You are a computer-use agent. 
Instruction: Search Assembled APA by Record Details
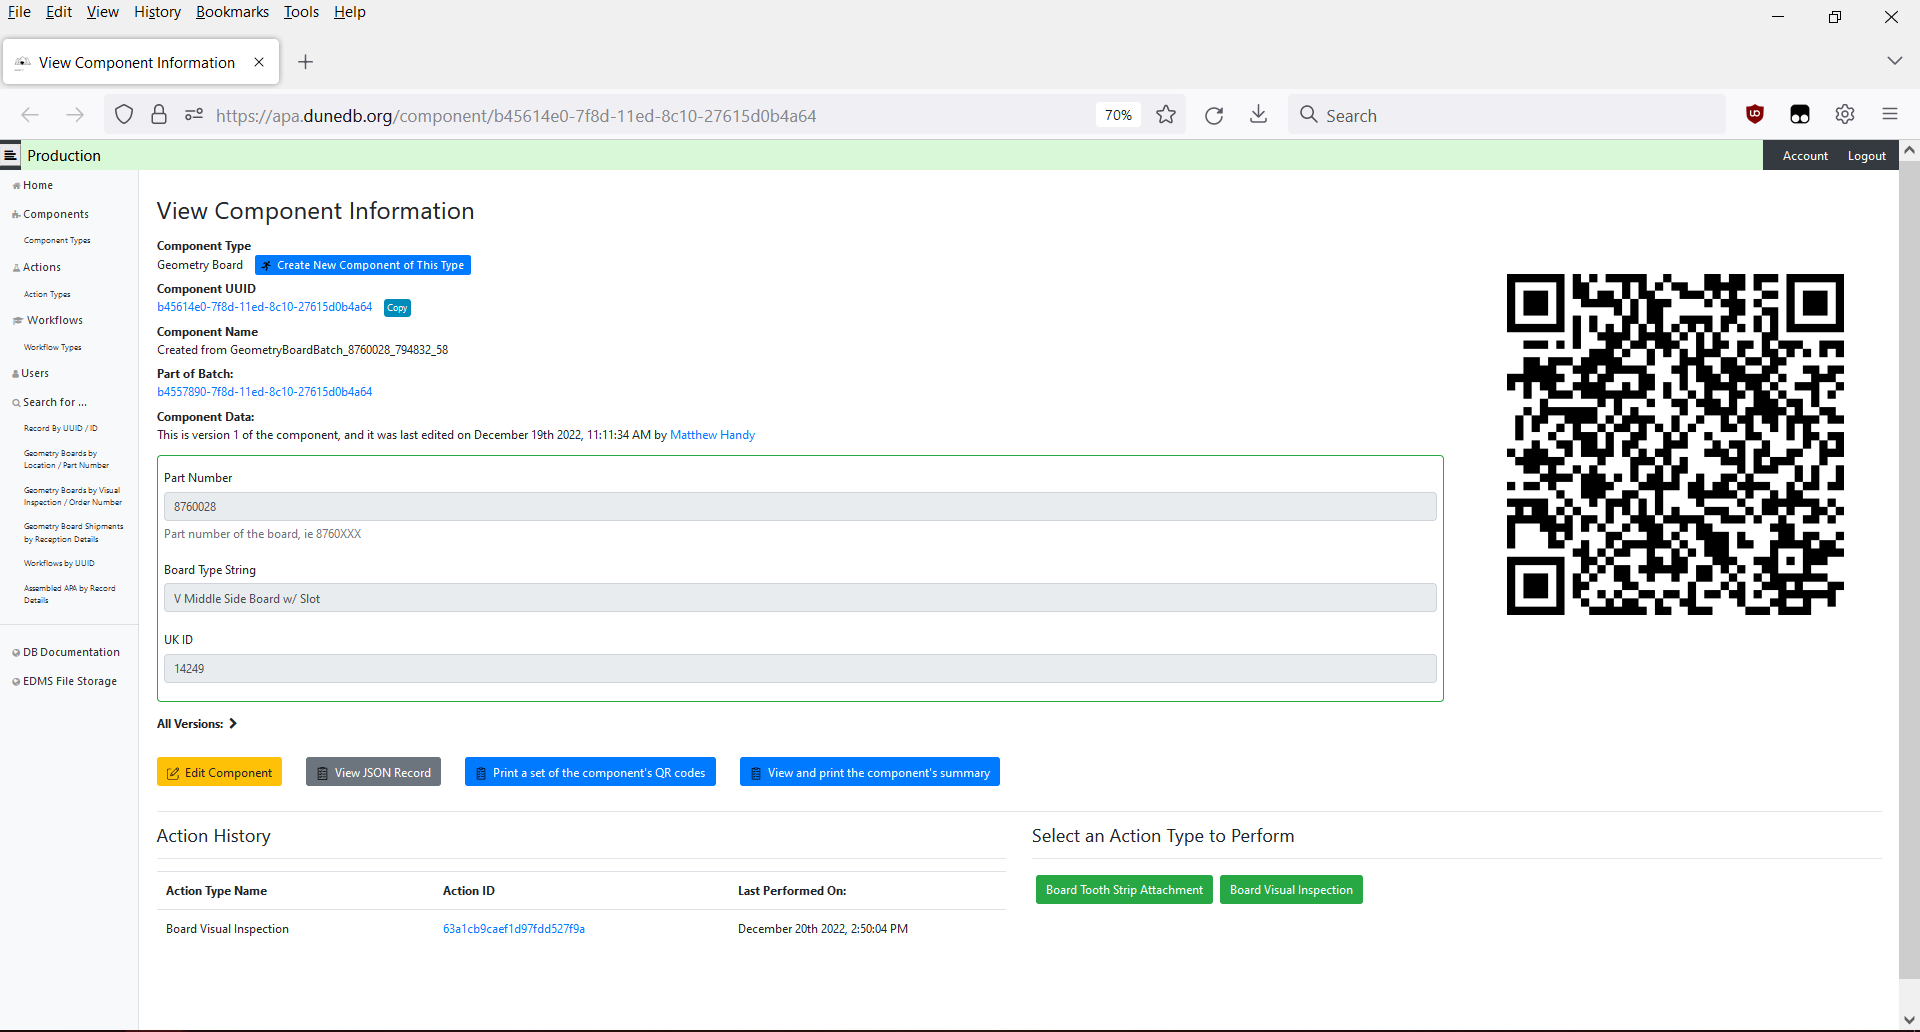(70, 594)
